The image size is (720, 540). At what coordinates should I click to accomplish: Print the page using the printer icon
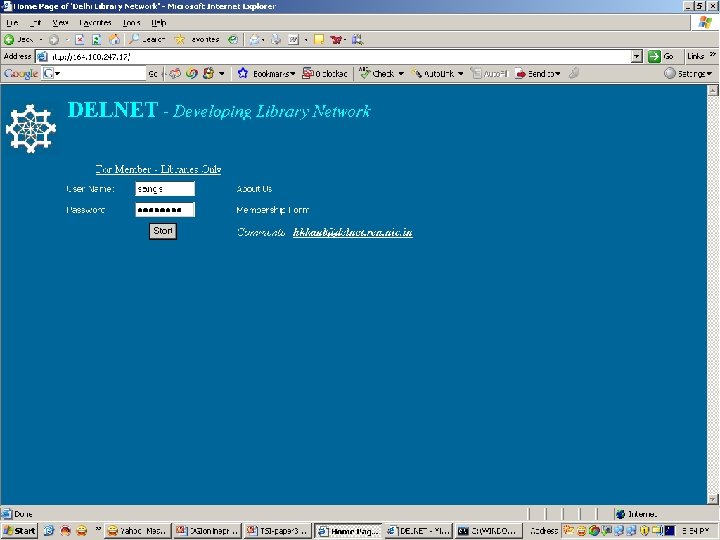(276, 39)
